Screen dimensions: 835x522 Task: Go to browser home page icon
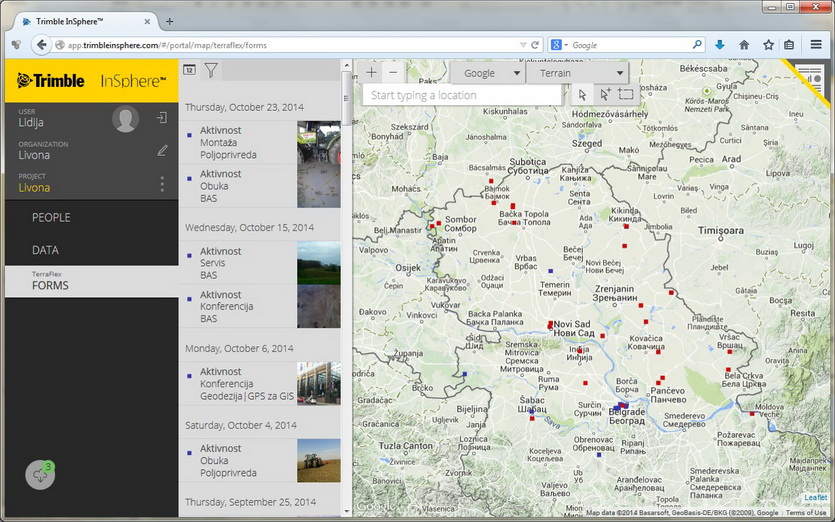(744, 45)
